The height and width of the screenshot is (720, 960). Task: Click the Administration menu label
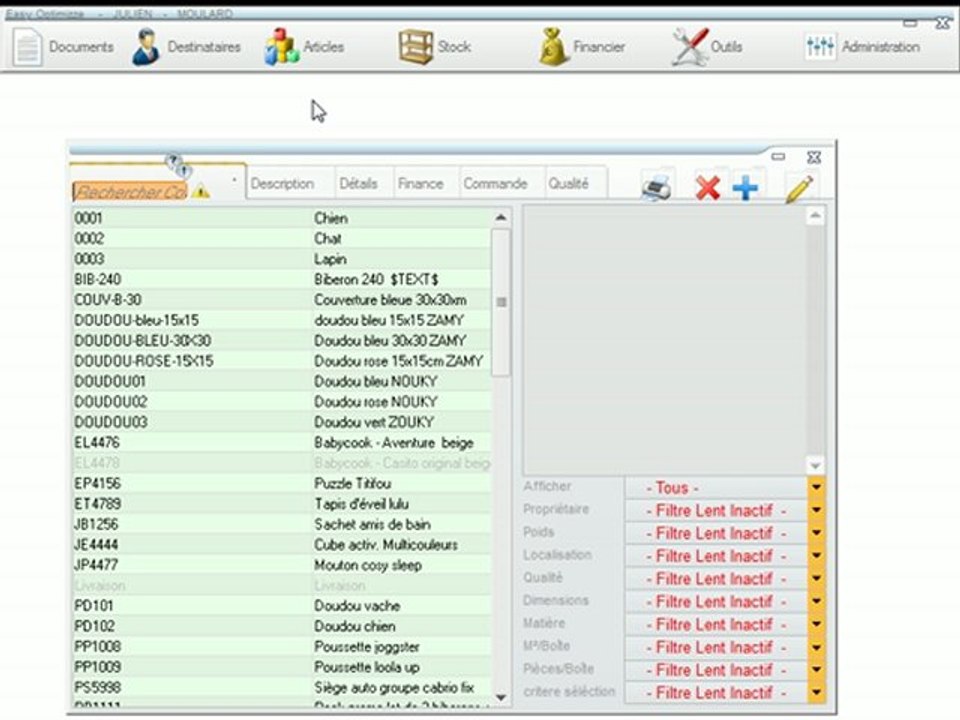(x=880, y=47)
